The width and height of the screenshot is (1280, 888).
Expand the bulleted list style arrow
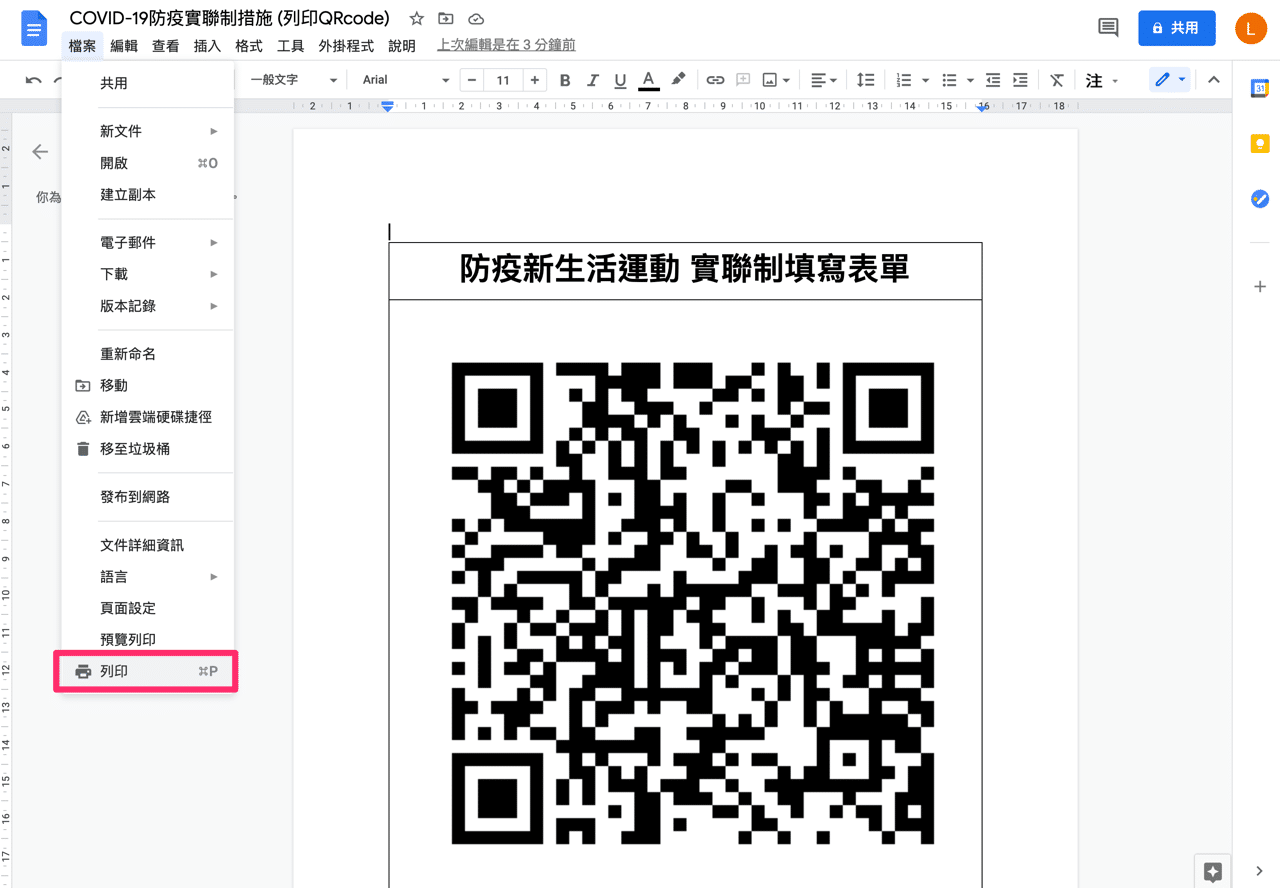[x=971, y=80]
